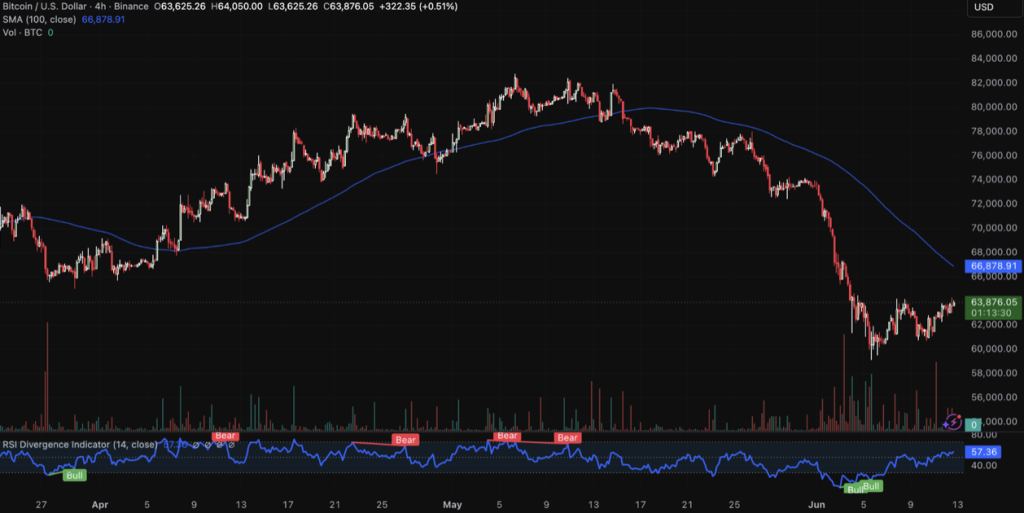Click the 40.00 RSI scale label
The image size is (1024, 513).
(984, 465)
